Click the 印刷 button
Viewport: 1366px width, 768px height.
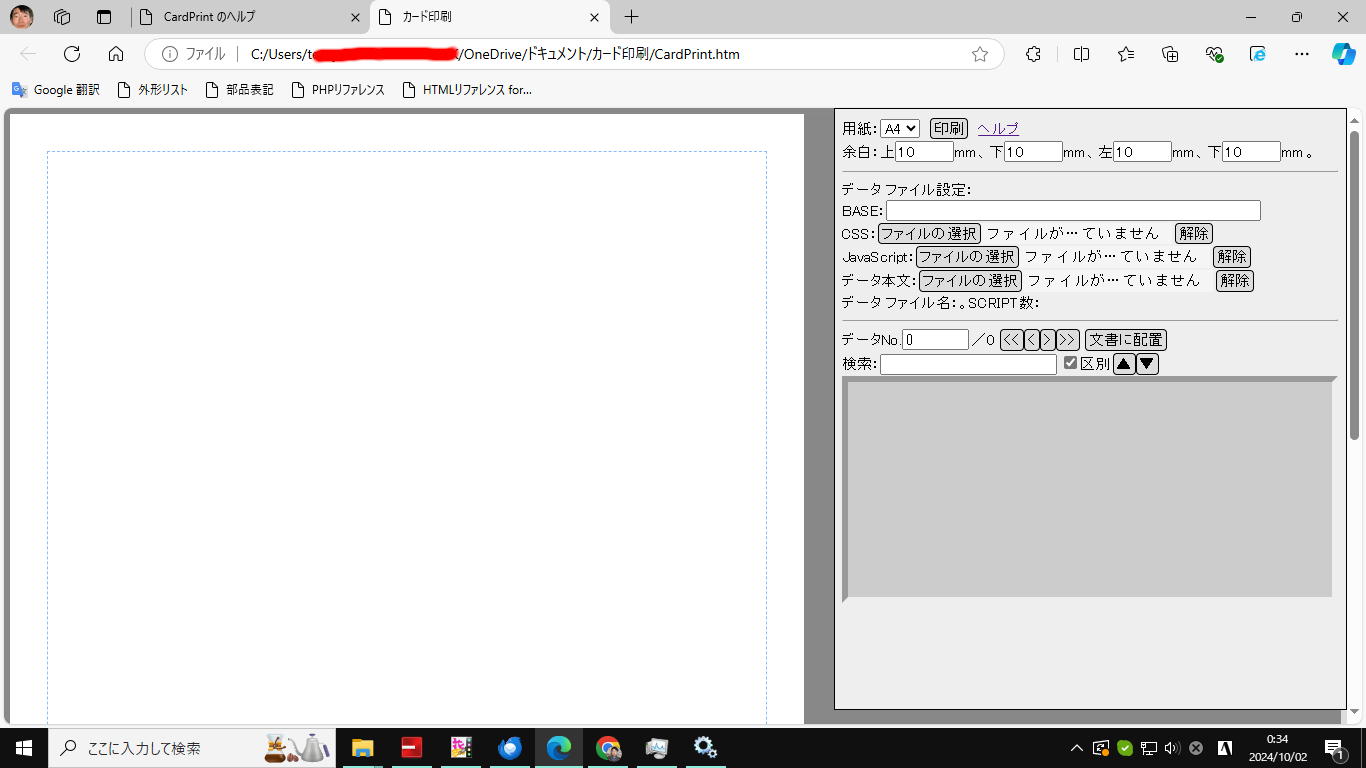[x=948, y=129]
